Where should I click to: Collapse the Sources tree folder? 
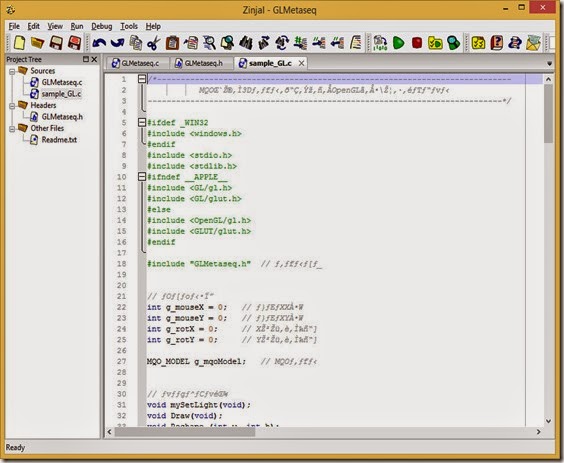coord(12,71)
